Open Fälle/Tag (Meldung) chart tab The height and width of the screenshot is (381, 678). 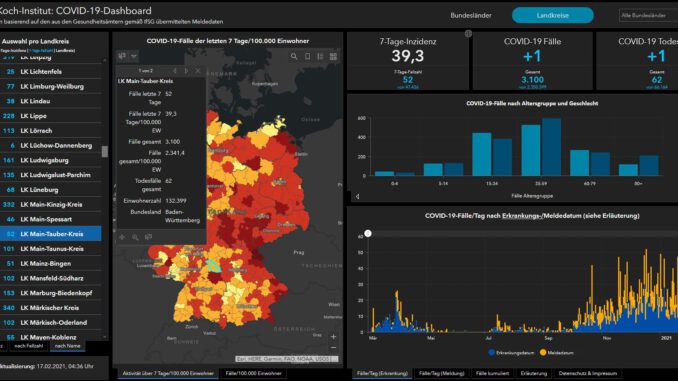[441, 373]
